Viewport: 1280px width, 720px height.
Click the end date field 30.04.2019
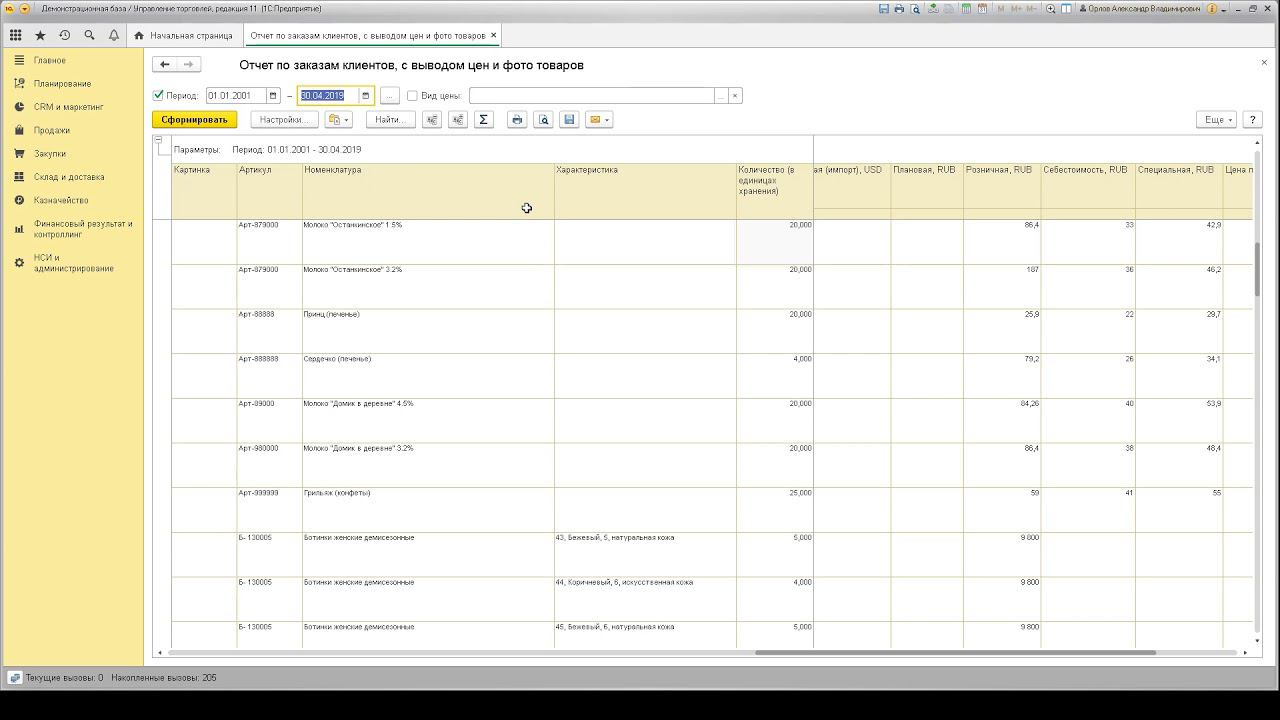[329, 96]
